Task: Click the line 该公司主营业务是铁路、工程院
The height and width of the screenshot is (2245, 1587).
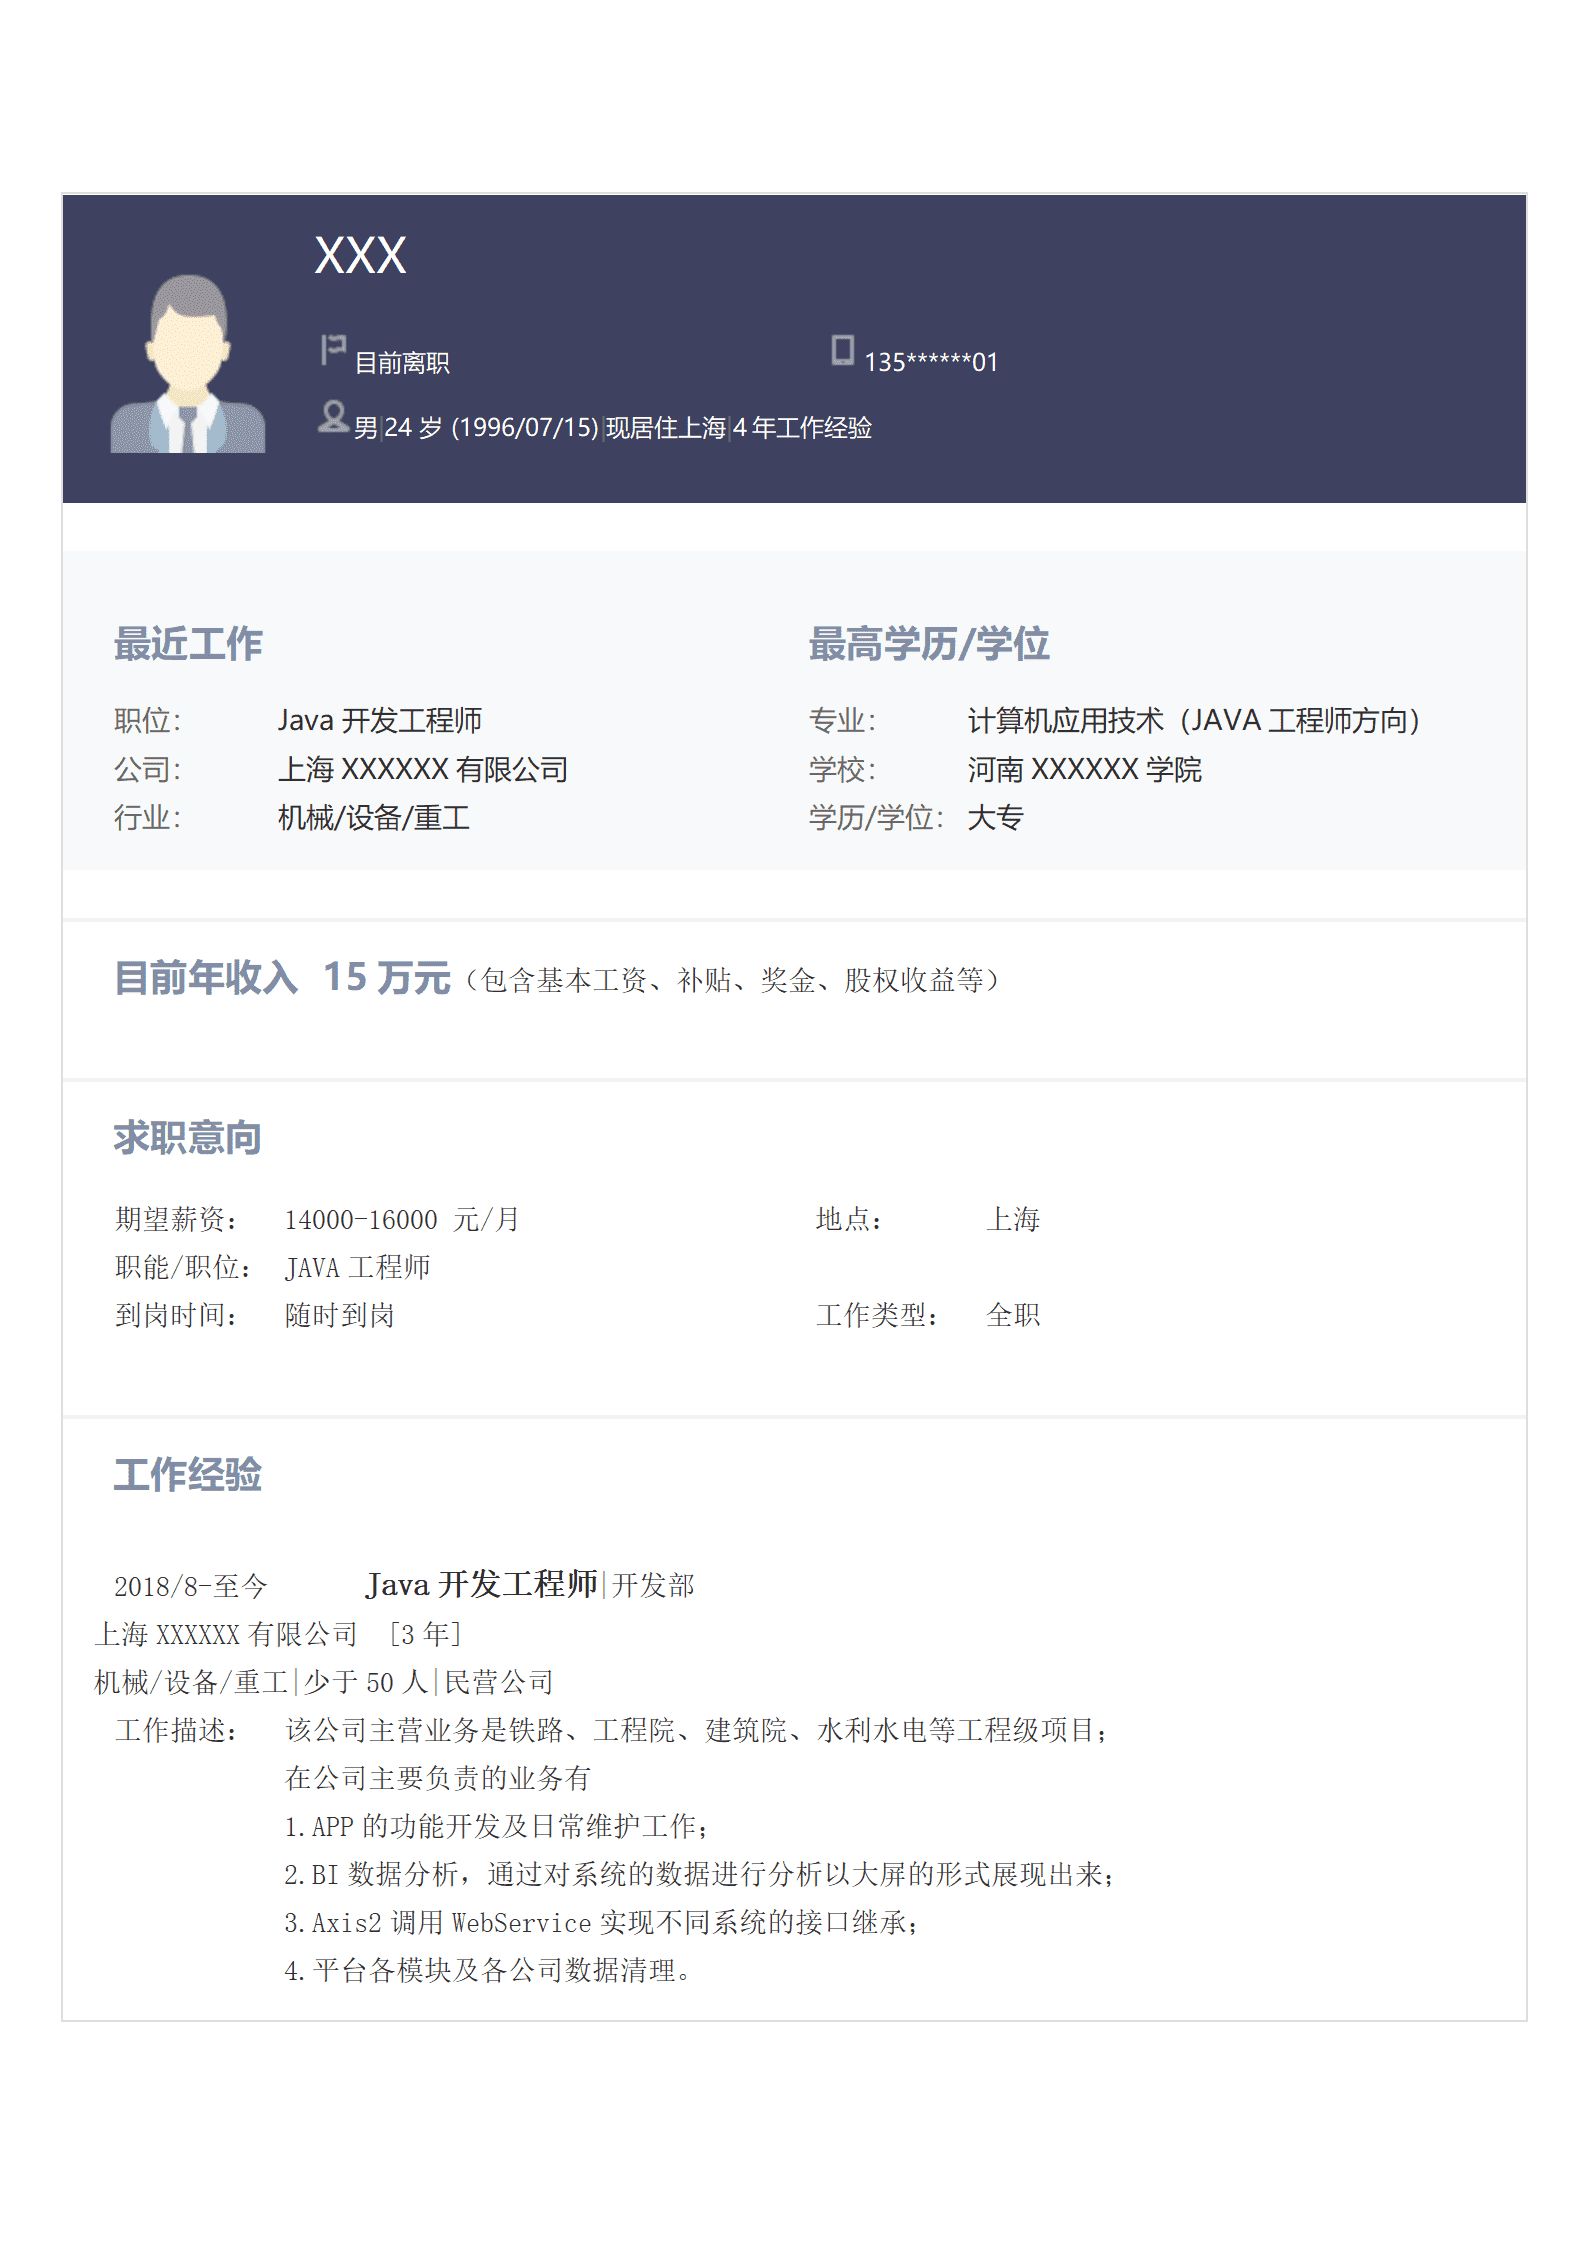Action: click(695, 1730)
